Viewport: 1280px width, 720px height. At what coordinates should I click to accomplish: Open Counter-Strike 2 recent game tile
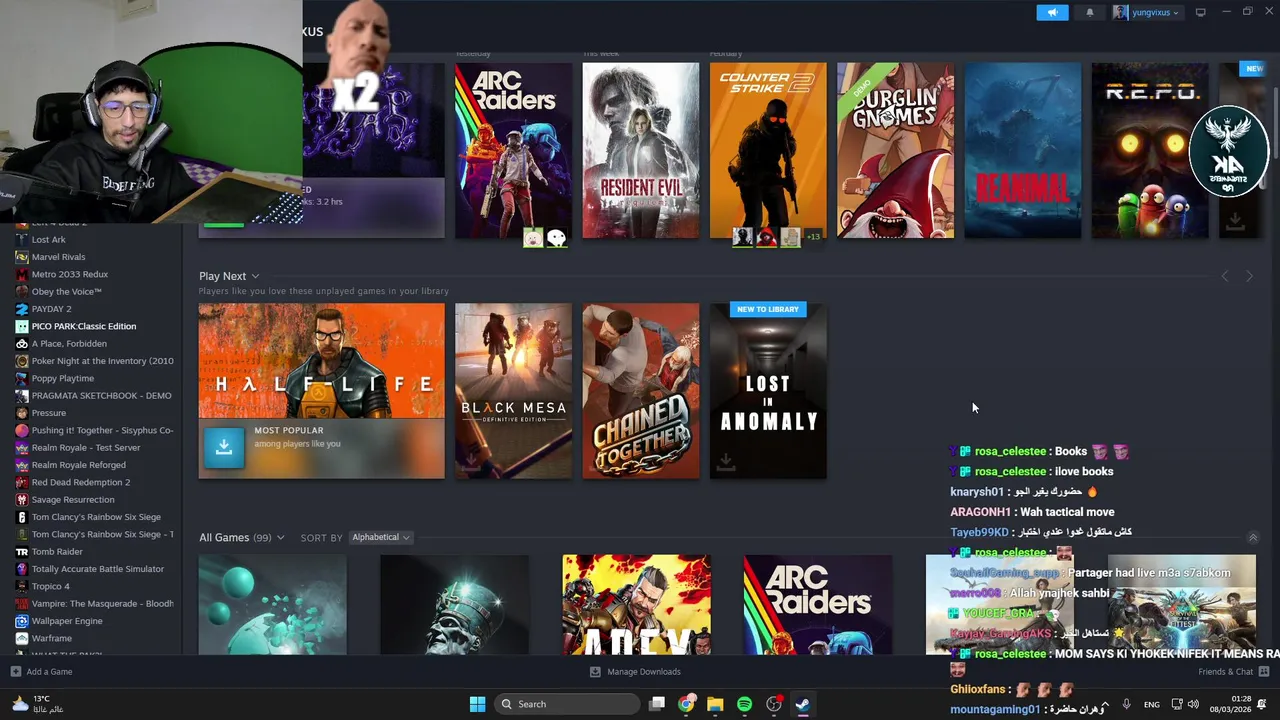pos(768,151)
